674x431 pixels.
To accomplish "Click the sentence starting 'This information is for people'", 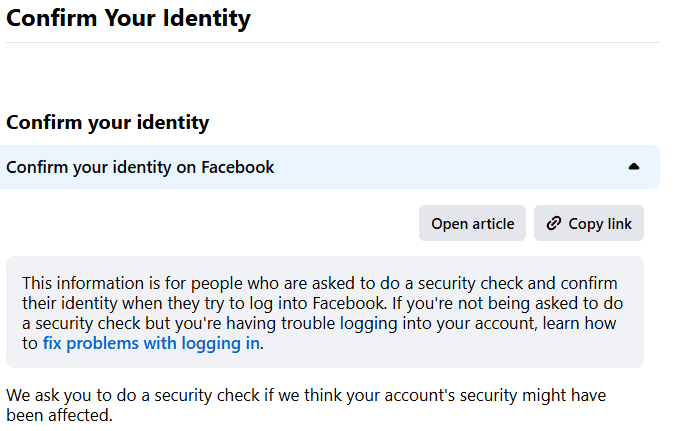I will (x=320, y=293).
